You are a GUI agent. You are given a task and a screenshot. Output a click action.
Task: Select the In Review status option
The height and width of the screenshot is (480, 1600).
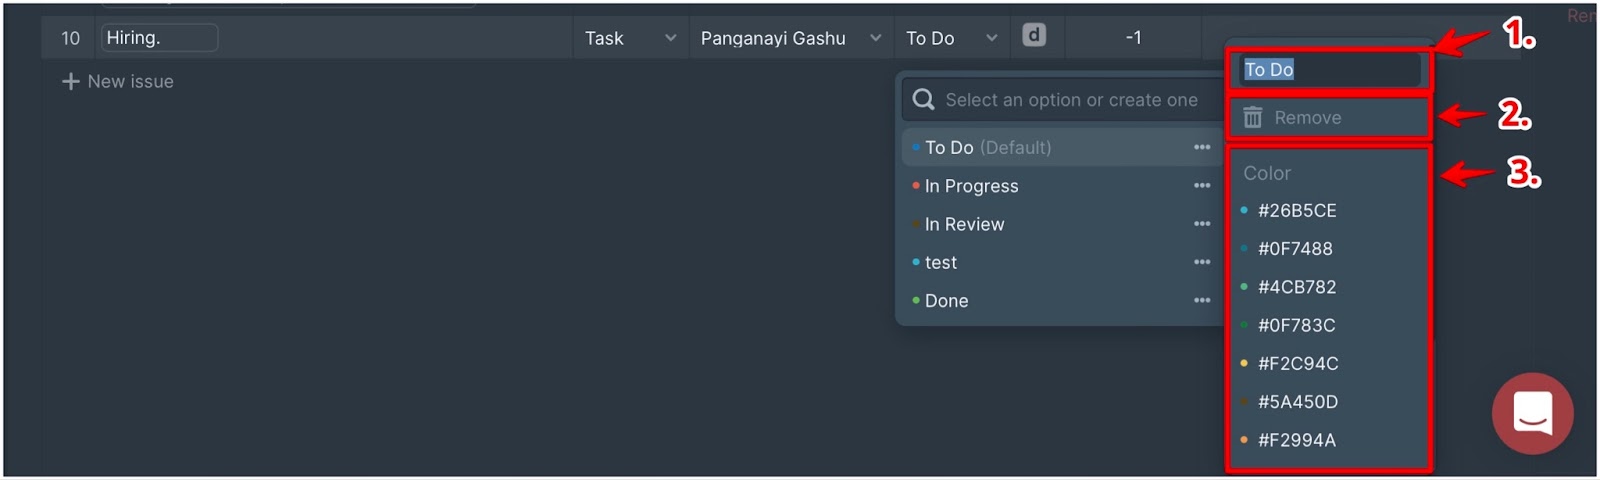coord(964,224)
